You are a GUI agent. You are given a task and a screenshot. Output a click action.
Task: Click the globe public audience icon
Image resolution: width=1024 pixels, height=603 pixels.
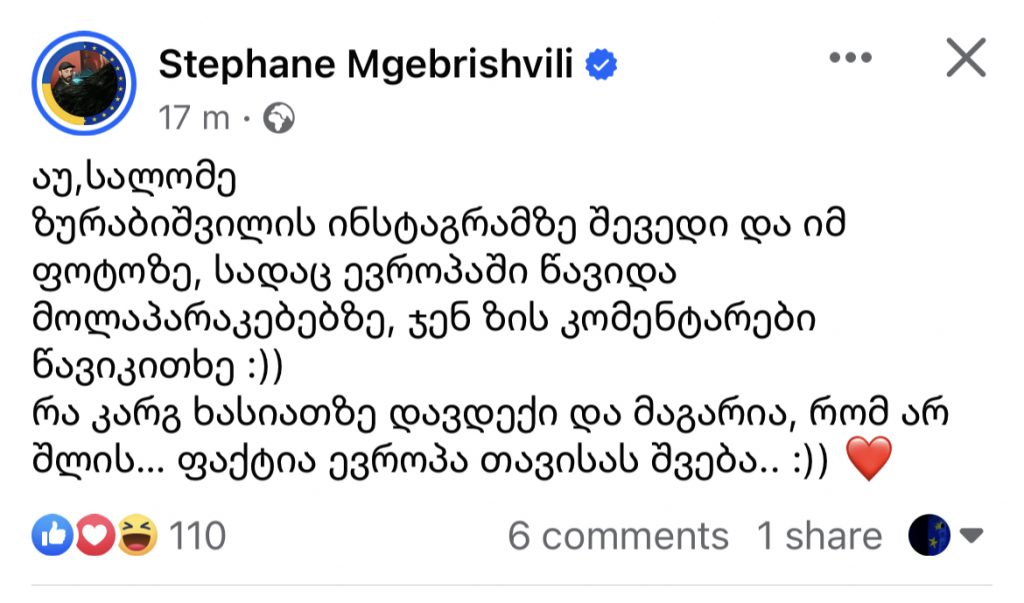279,119
